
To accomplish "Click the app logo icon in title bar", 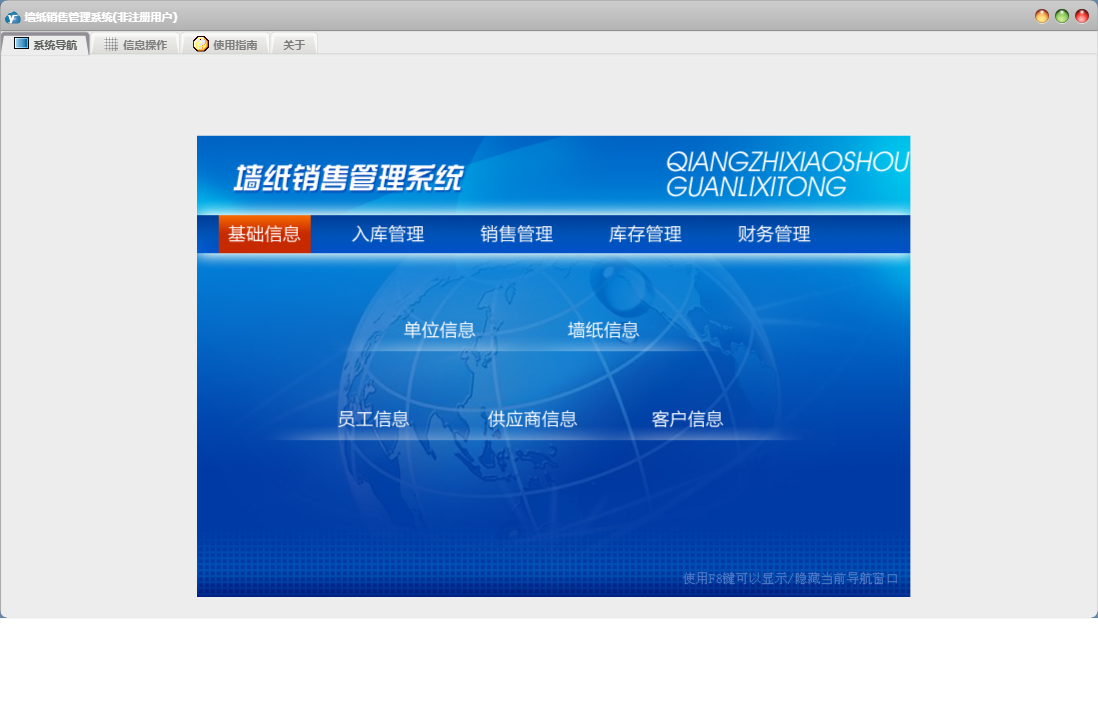I will (12, 17).
